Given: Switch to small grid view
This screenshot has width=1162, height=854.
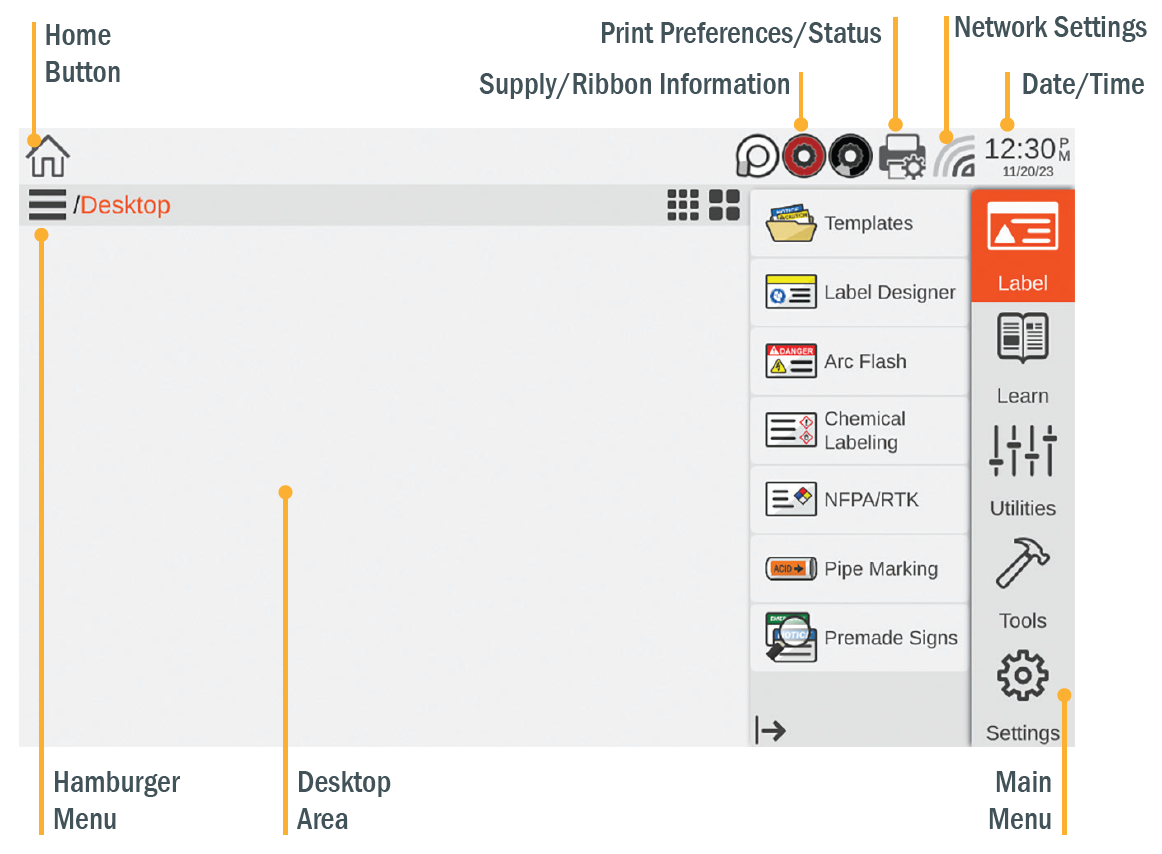Looking at the screenshot, I should (x=683, y=205).
